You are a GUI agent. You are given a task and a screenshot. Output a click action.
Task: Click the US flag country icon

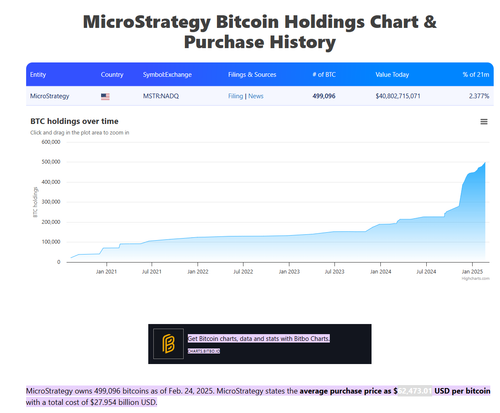click(x=105, y=96)
